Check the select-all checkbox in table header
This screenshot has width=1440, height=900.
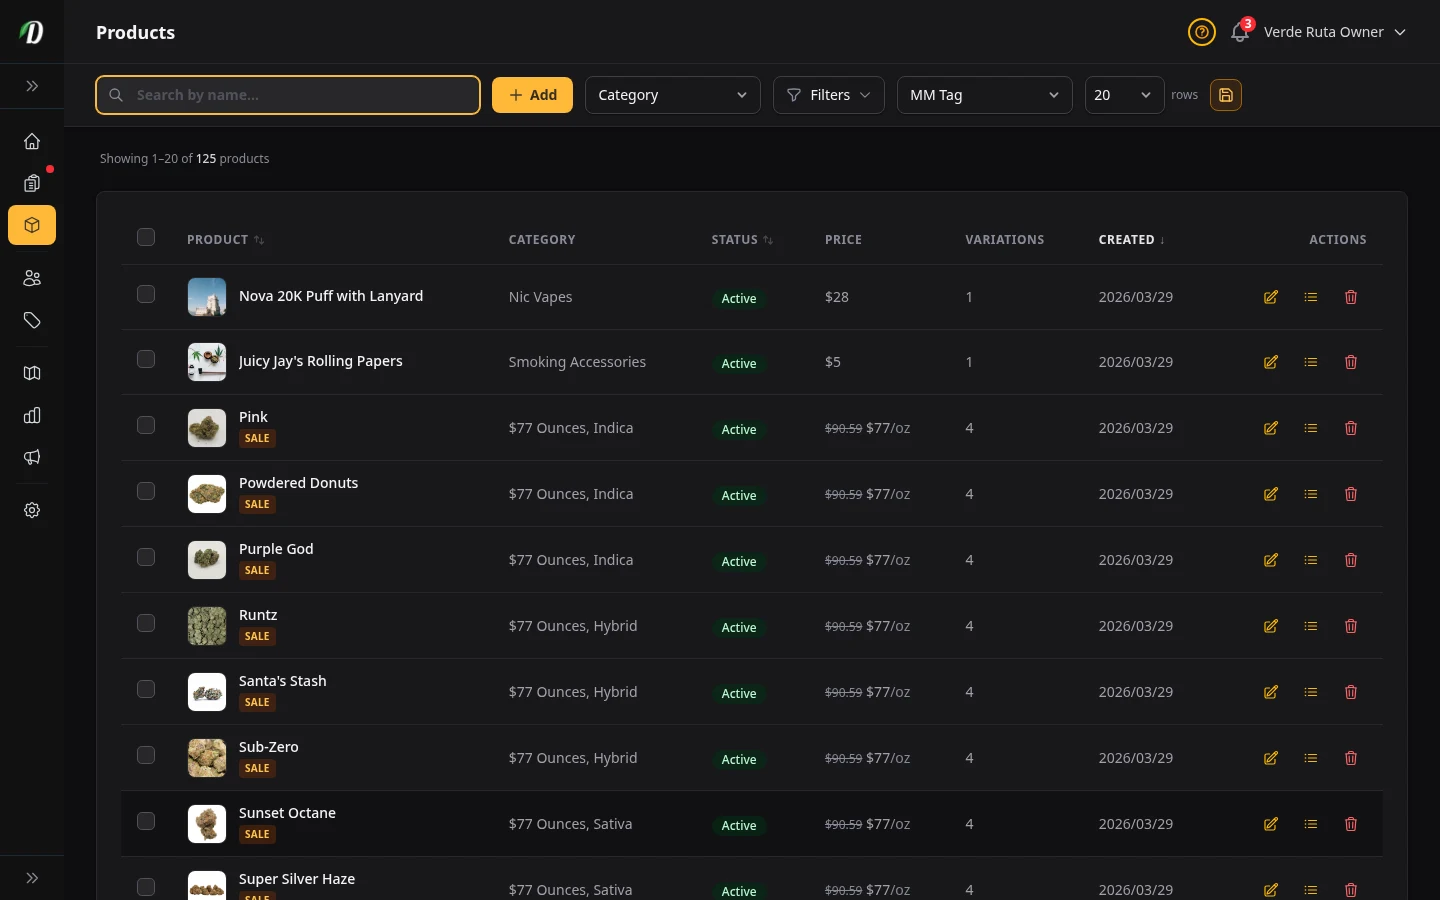point(146,238)
